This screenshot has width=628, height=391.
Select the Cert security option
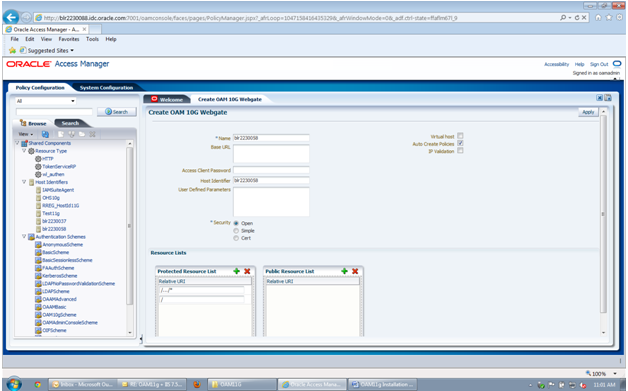click(236, 238)
